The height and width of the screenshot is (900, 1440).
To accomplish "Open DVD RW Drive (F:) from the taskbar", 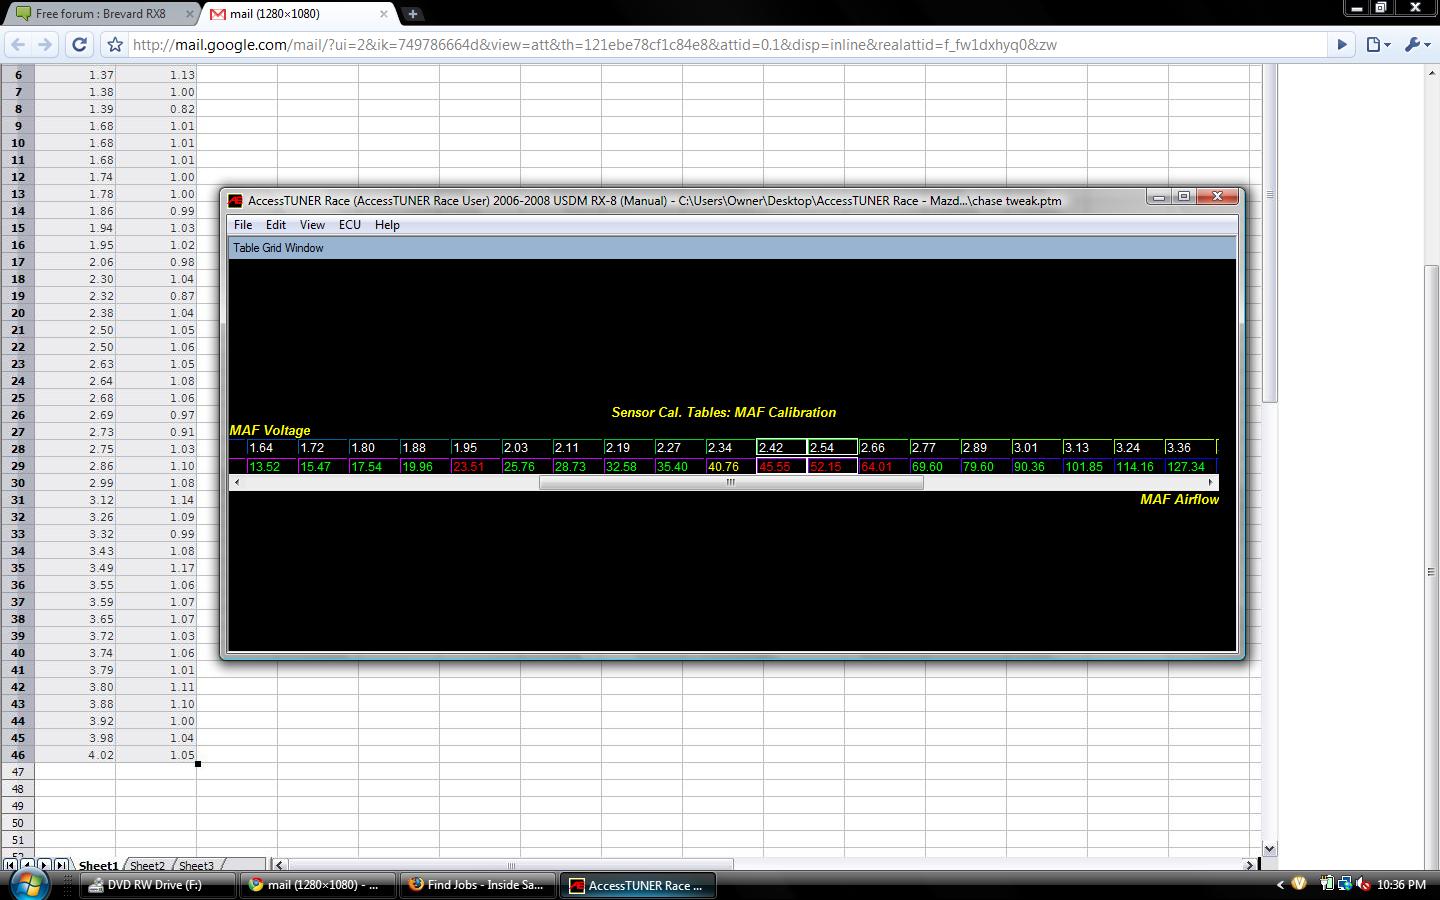I will pyautogui.click(x=158, y=885).
